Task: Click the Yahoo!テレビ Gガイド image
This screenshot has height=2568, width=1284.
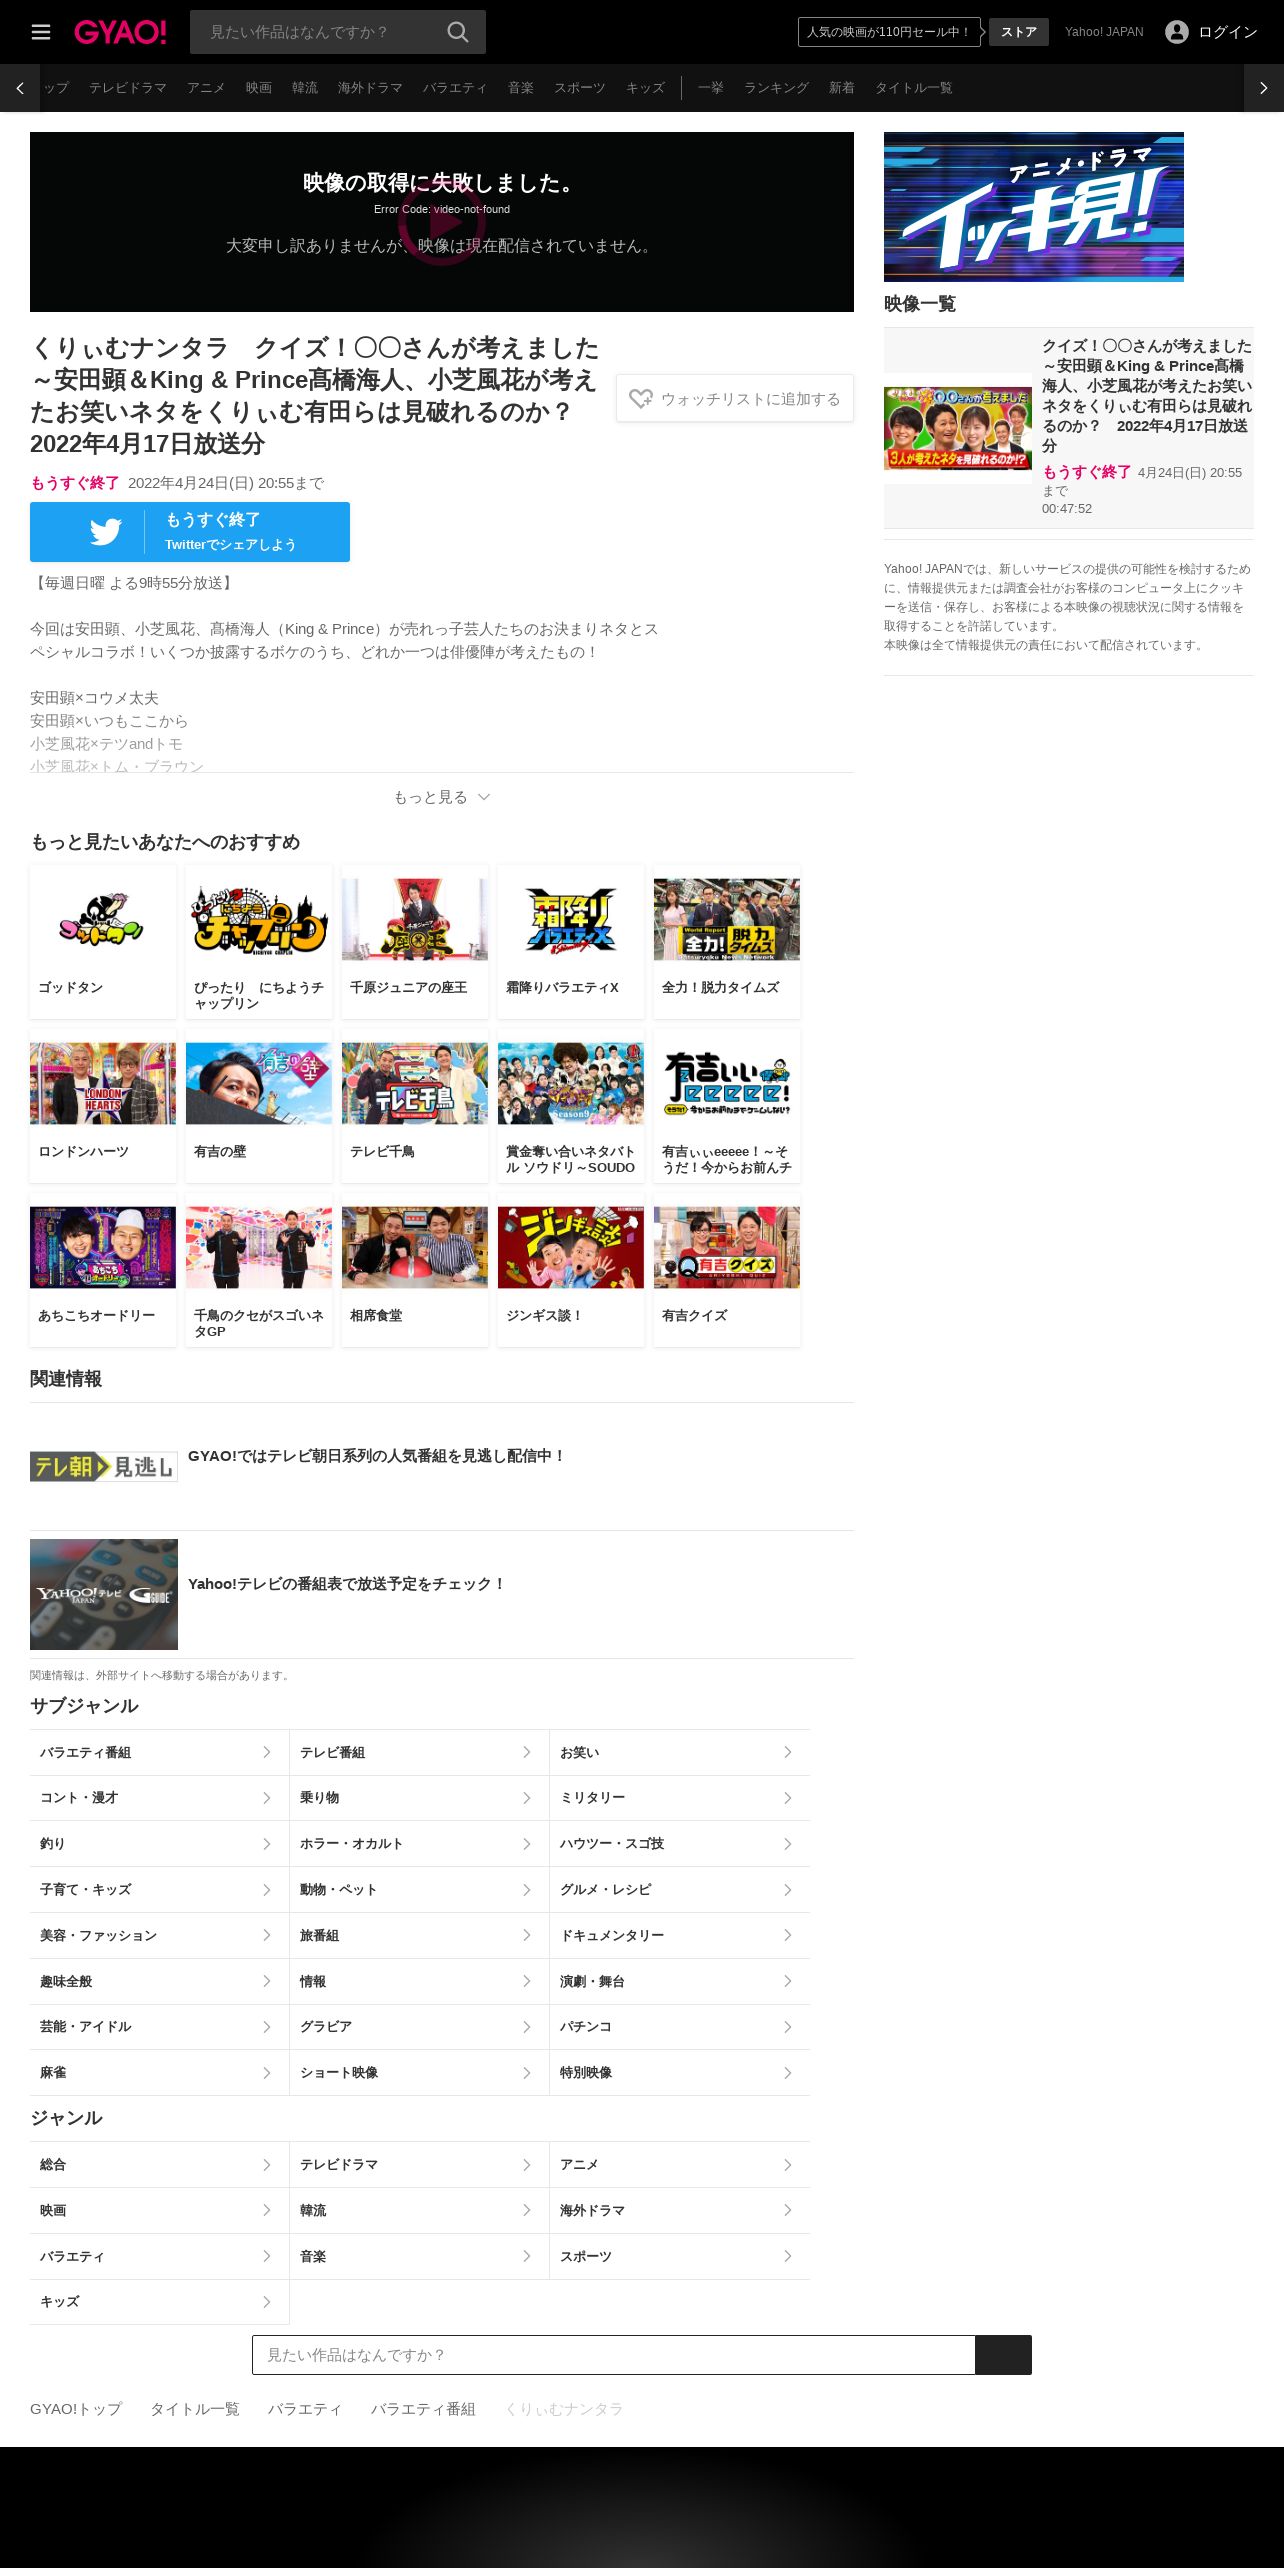Action: [x=104, y=1594]
